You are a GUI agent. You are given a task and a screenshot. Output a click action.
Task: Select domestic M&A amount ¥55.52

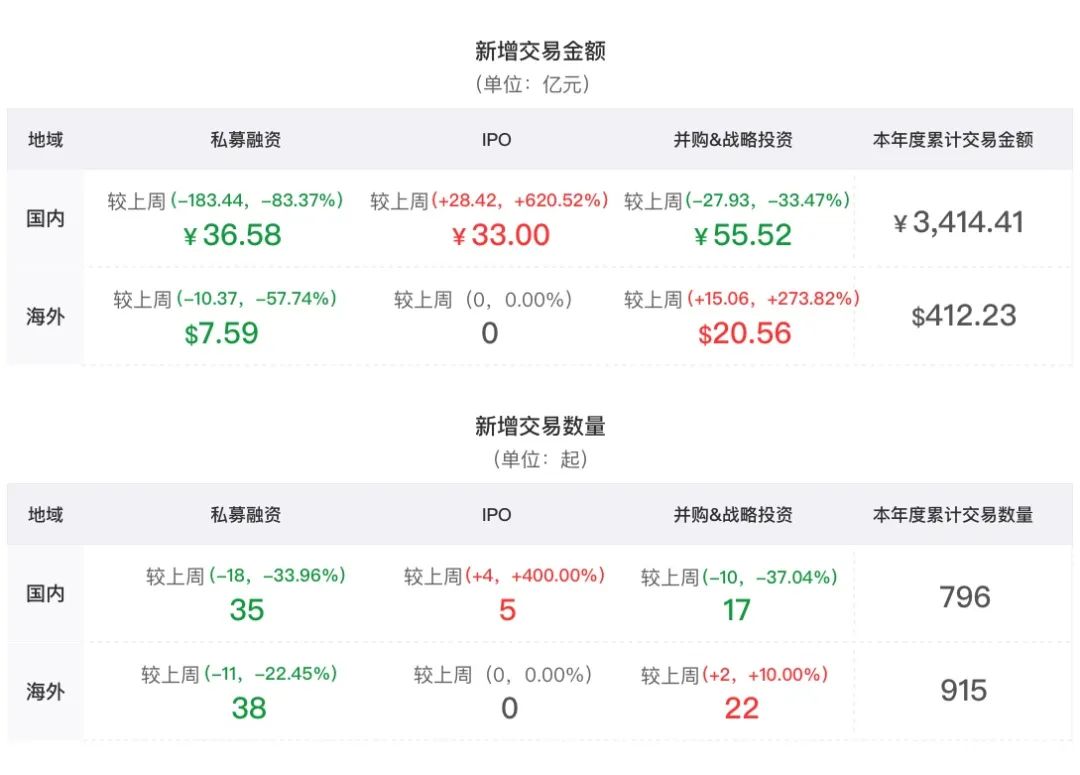[x=742, y=235]
